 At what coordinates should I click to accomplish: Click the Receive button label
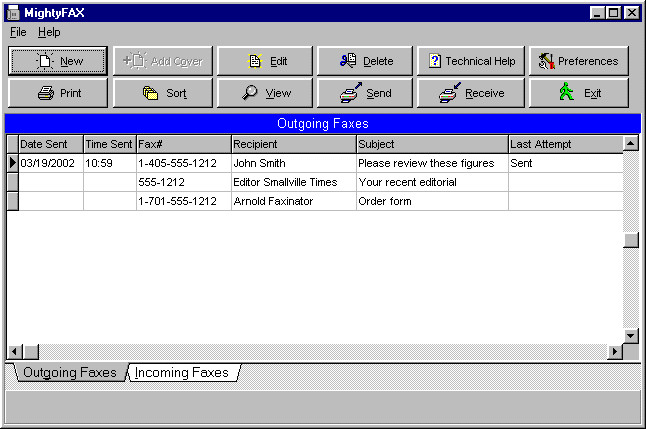(485, 94)
